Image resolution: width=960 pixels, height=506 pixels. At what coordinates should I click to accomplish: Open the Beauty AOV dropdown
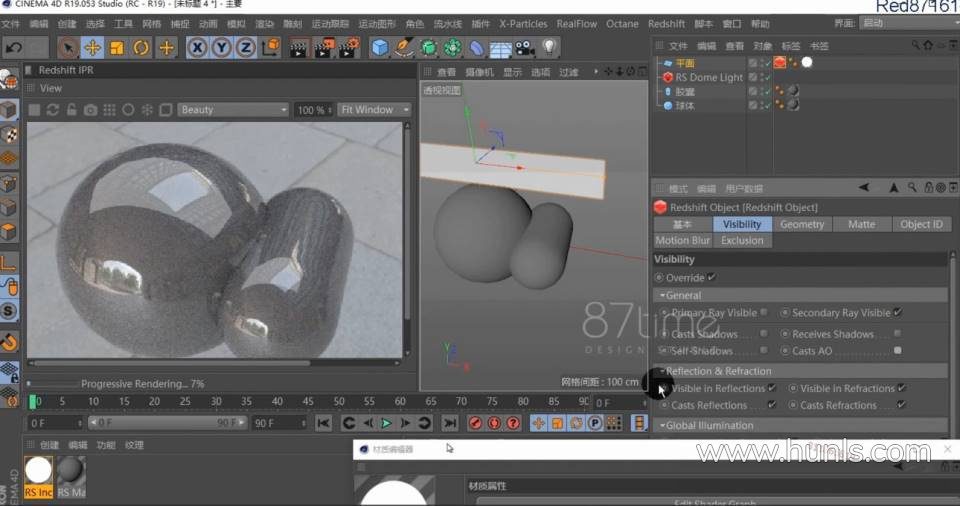click(233, 110)
